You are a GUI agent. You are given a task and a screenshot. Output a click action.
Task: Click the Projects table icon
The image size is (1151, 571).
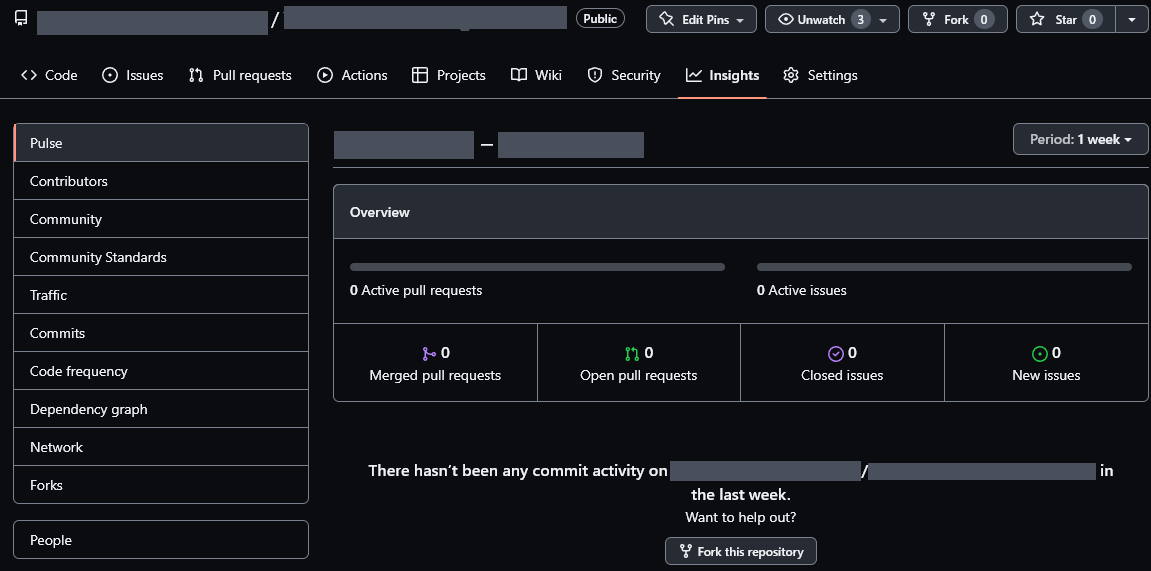420,75
